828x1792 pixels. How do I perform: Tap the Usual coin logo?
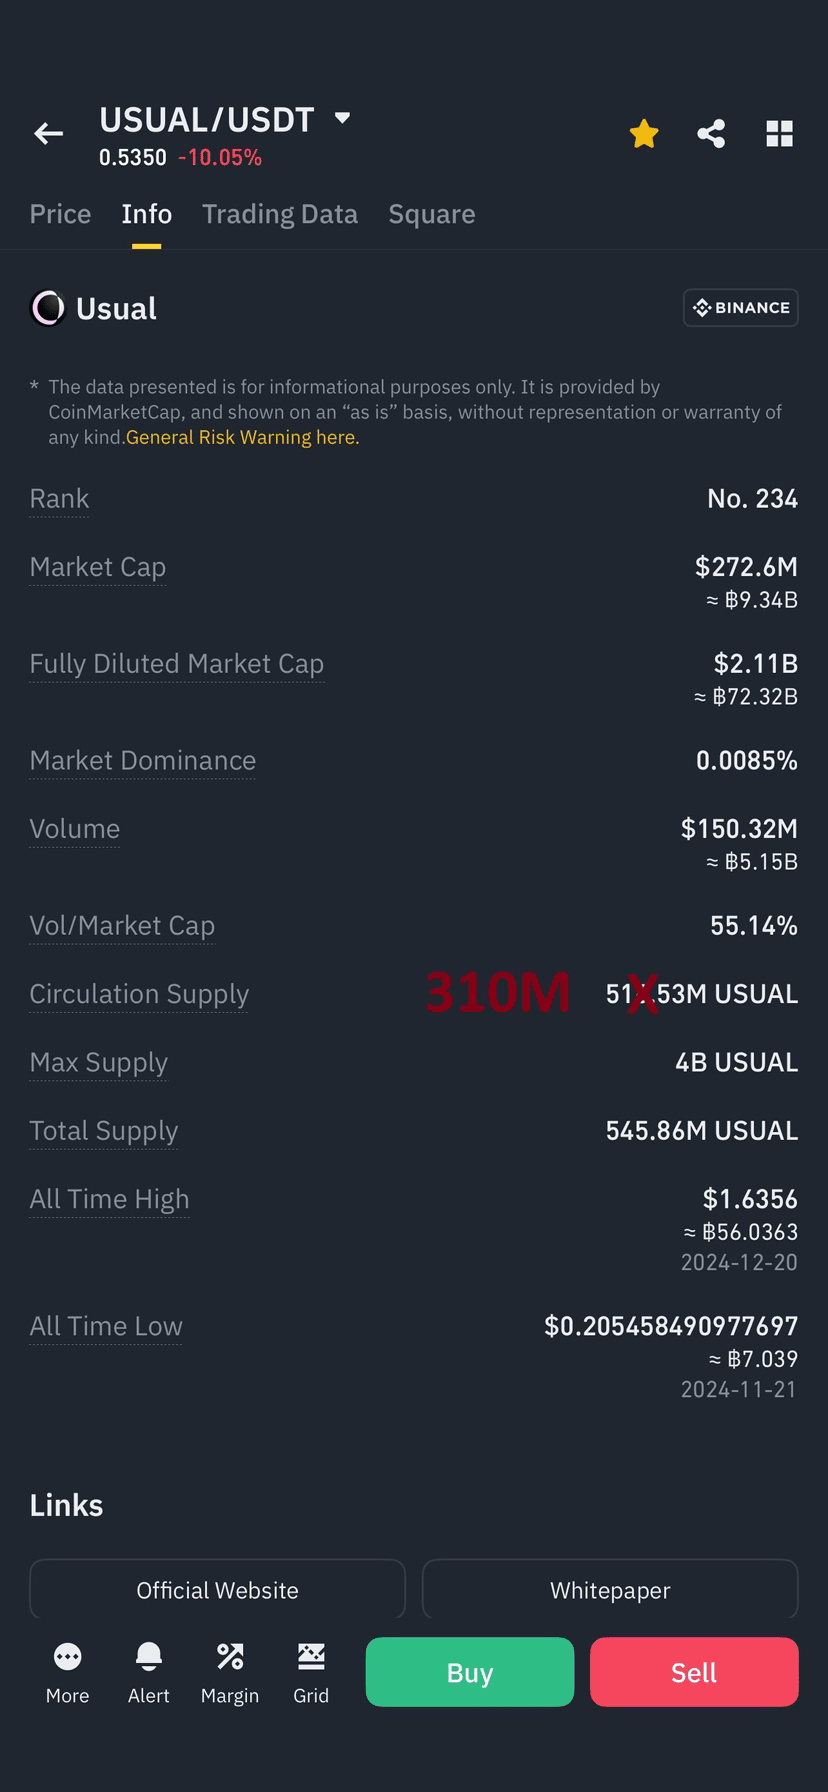pos(47,308)
